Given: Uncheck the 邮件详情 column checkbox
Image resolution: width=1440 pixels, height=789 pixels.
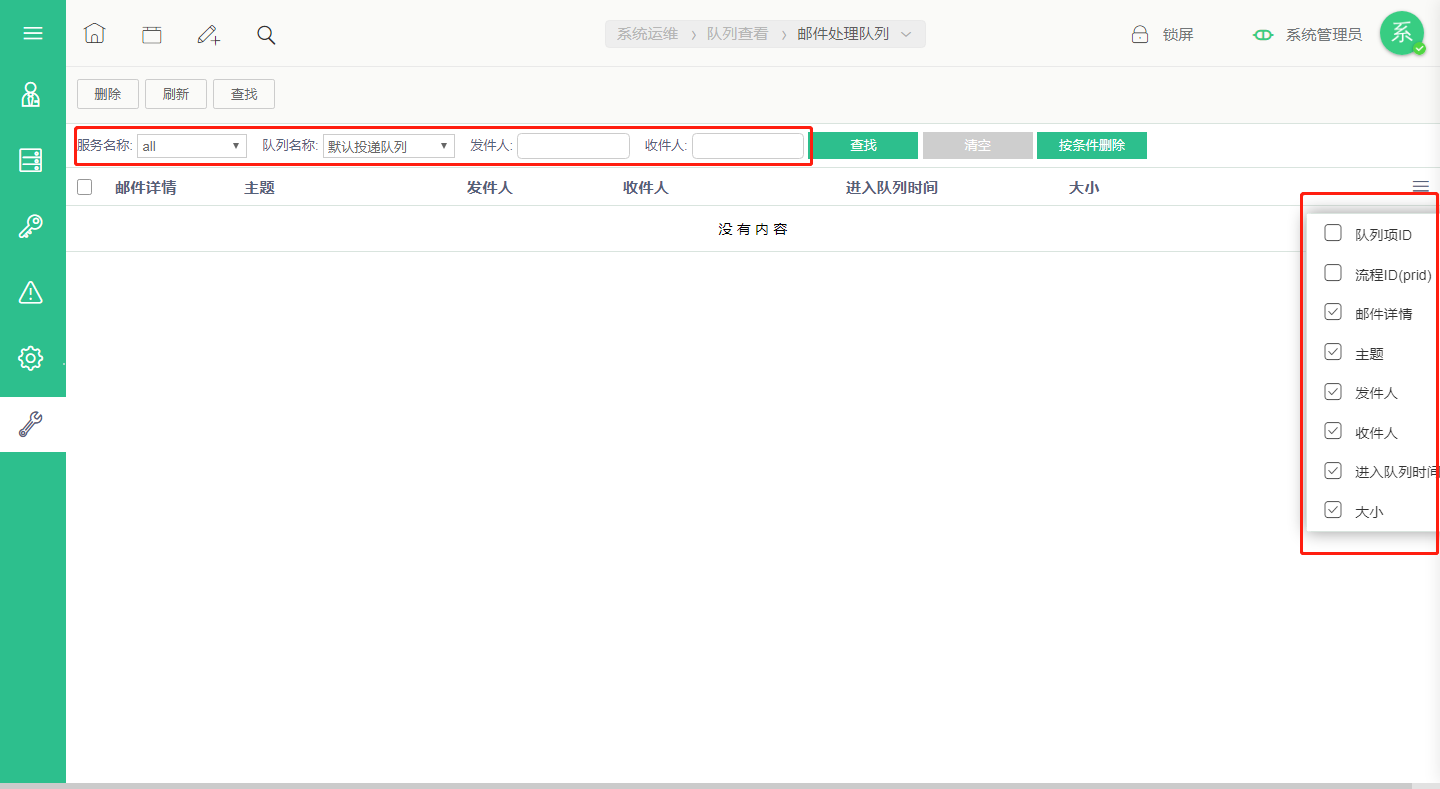Looking at the screenshot, I should pos(1333,312).
